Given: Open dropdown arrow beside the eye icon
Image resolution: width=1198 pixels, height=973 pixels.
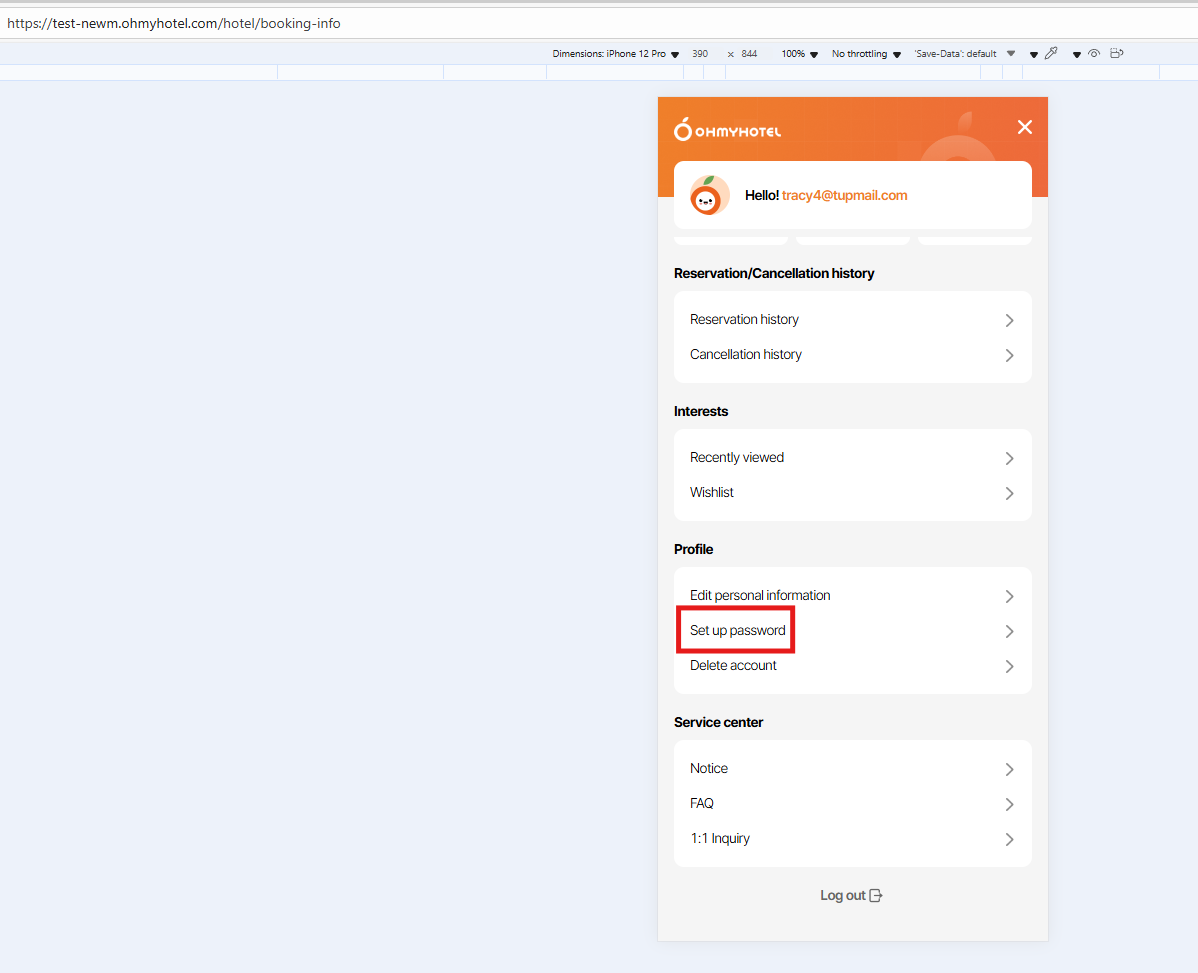Looking at the screenshot, I should 1077,54.
